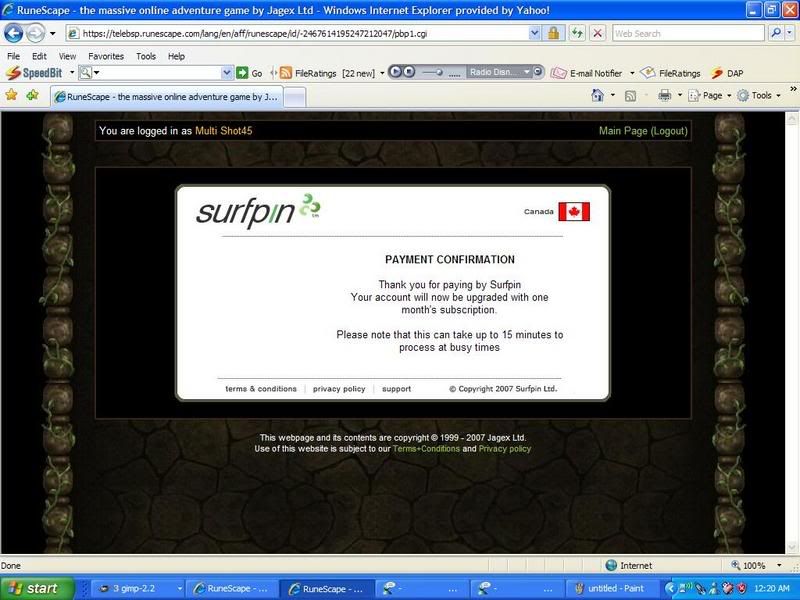This screenshot has height=600, width=800.
Task: Click the Main Page (Logout) link
Action: click(643, 131)
